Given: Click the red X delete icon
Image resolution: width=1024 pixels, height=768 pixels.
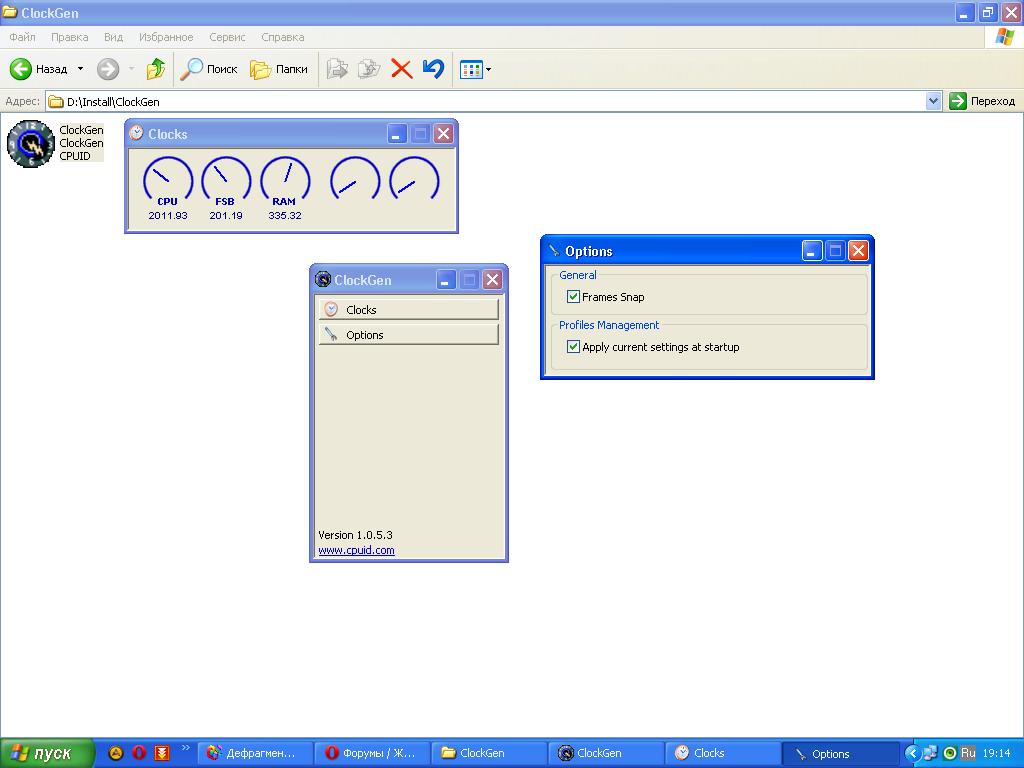Looking at the screenshot, I should pos(401,69).
